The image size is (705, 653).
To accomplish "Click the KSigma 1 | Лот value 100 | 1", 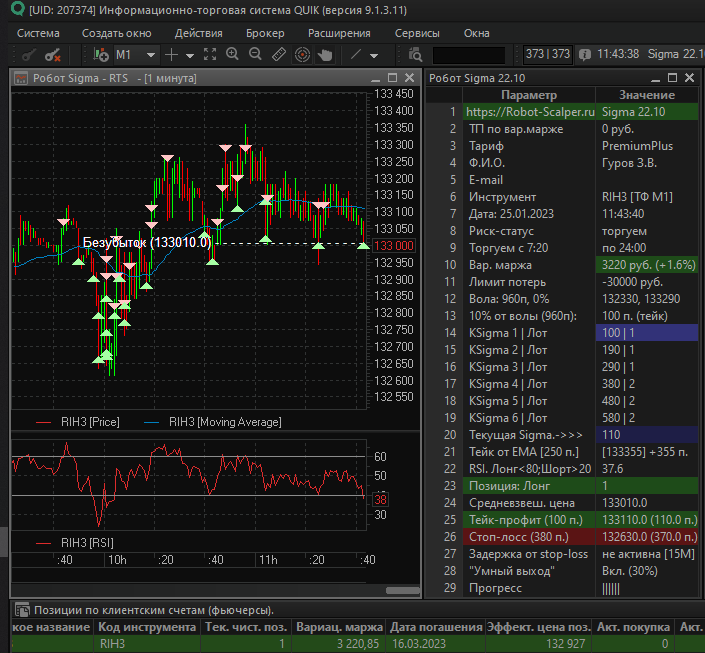I will tap(647, 333).
